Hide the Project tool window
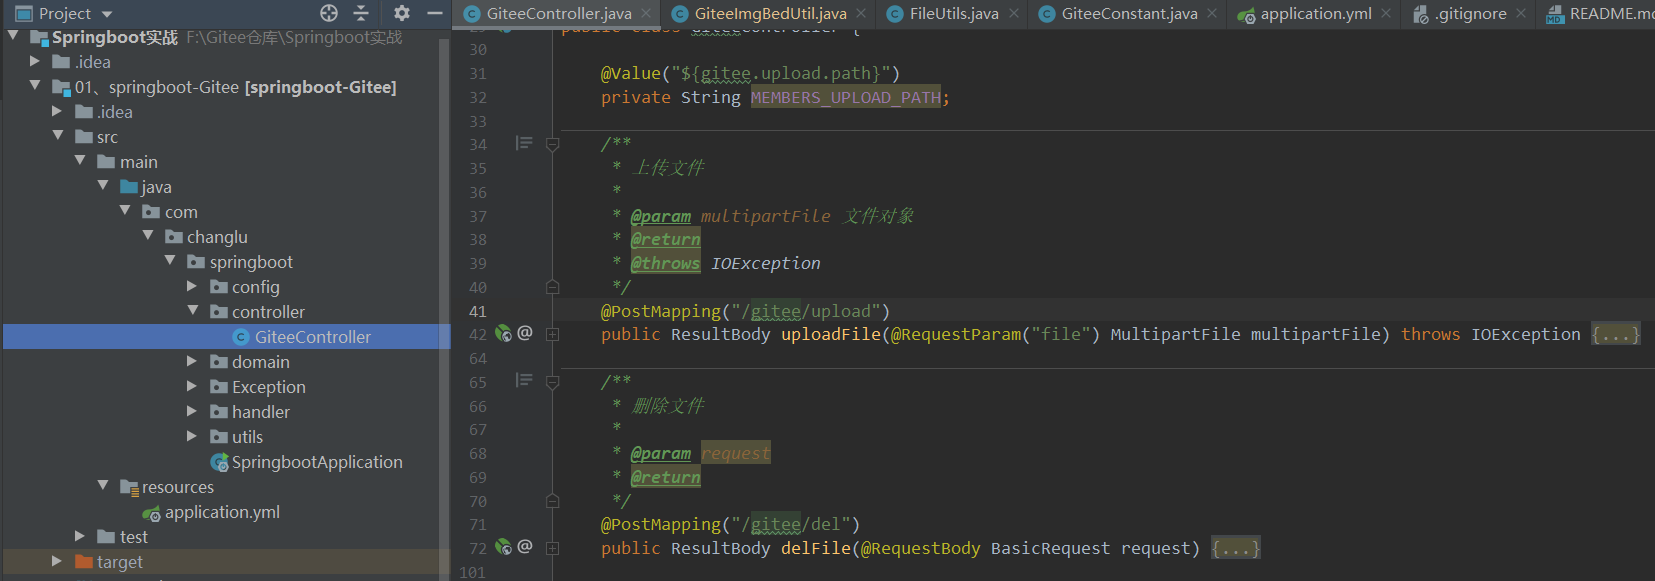This screenshot has height=581, width=1655. [x=434, y=13]
